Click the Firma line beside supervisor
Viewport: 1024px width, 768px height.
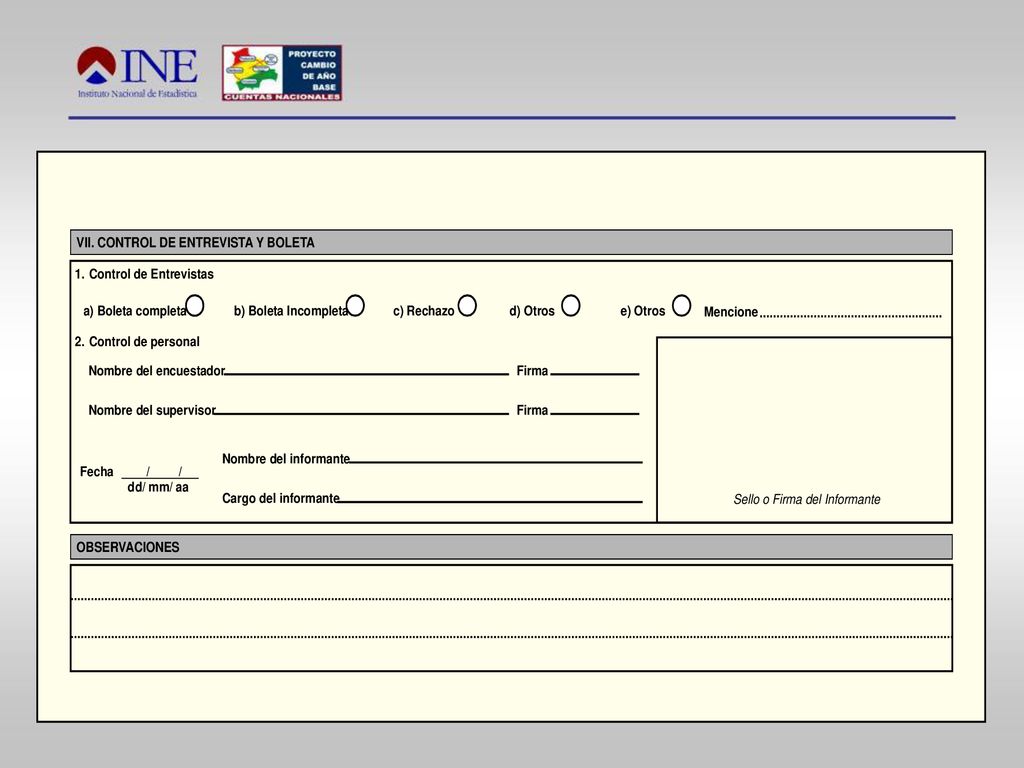594,413
